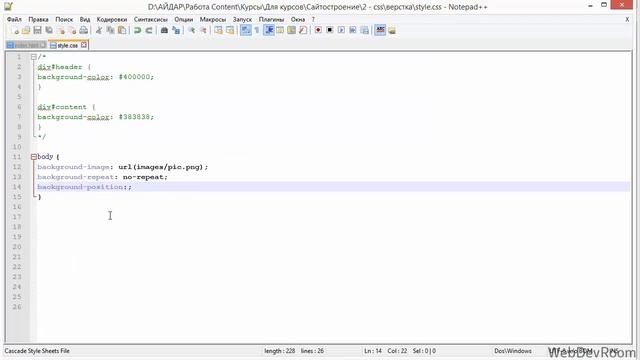
Task: Save the file with the floppy icon
Action: (38, 30)
